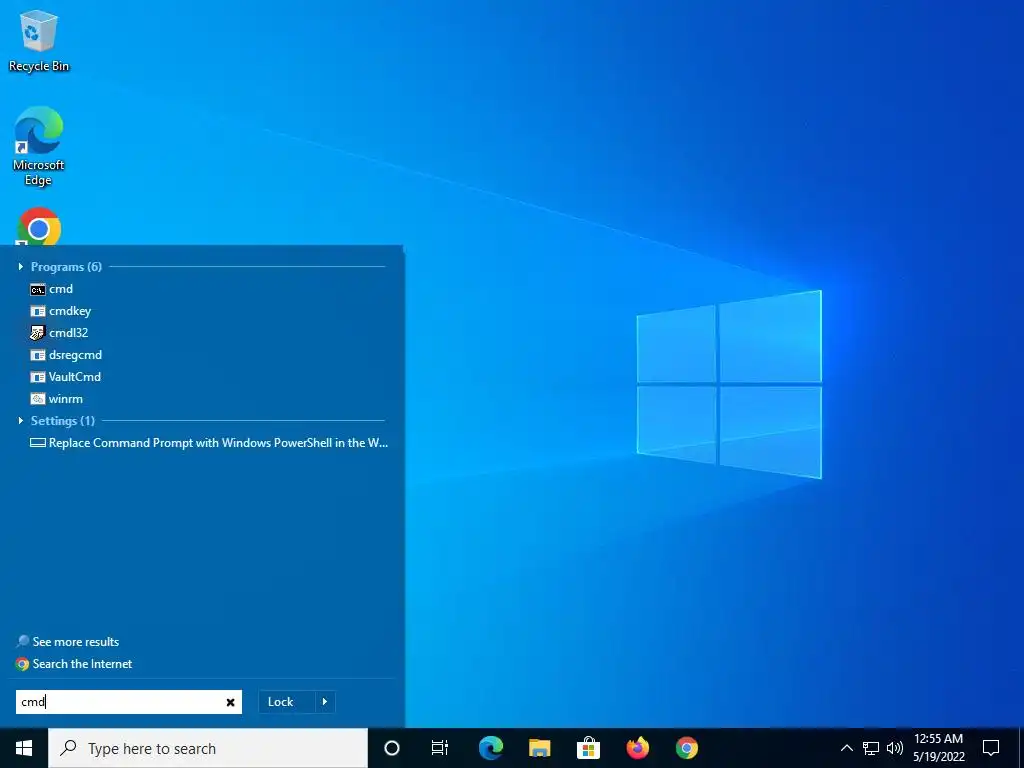This screenshot has width=1024, height=768.
Task: Open File Explorer from the taskbar
Action: pos(539,748)
